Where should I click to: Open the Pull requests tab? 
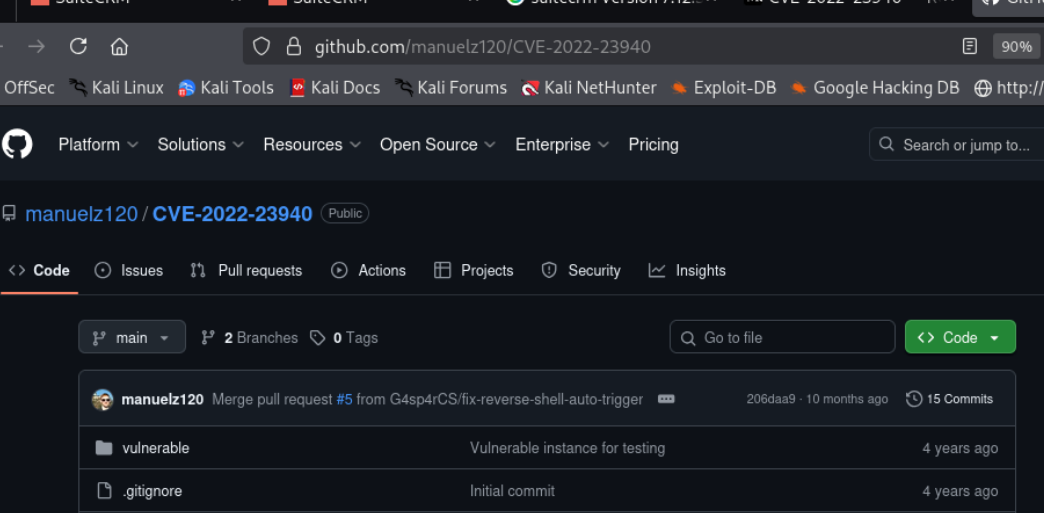pos(246,271)
